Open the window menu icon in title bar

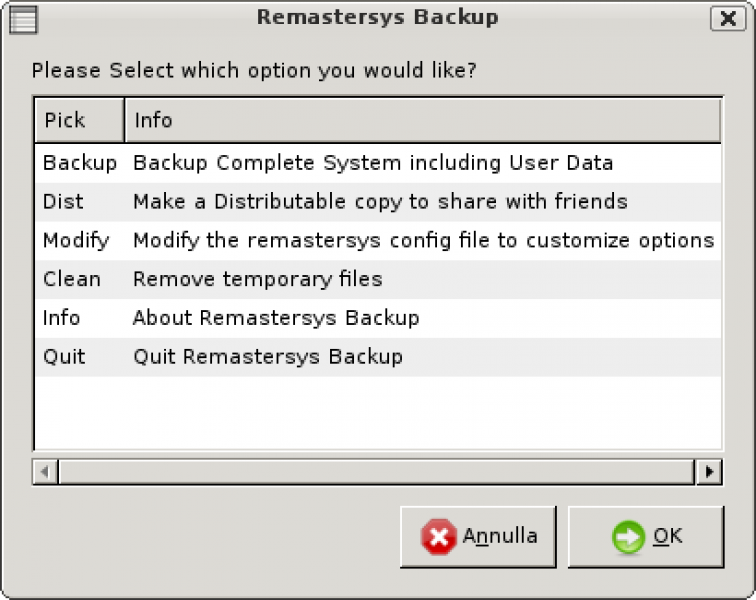(x=24, y=18)
